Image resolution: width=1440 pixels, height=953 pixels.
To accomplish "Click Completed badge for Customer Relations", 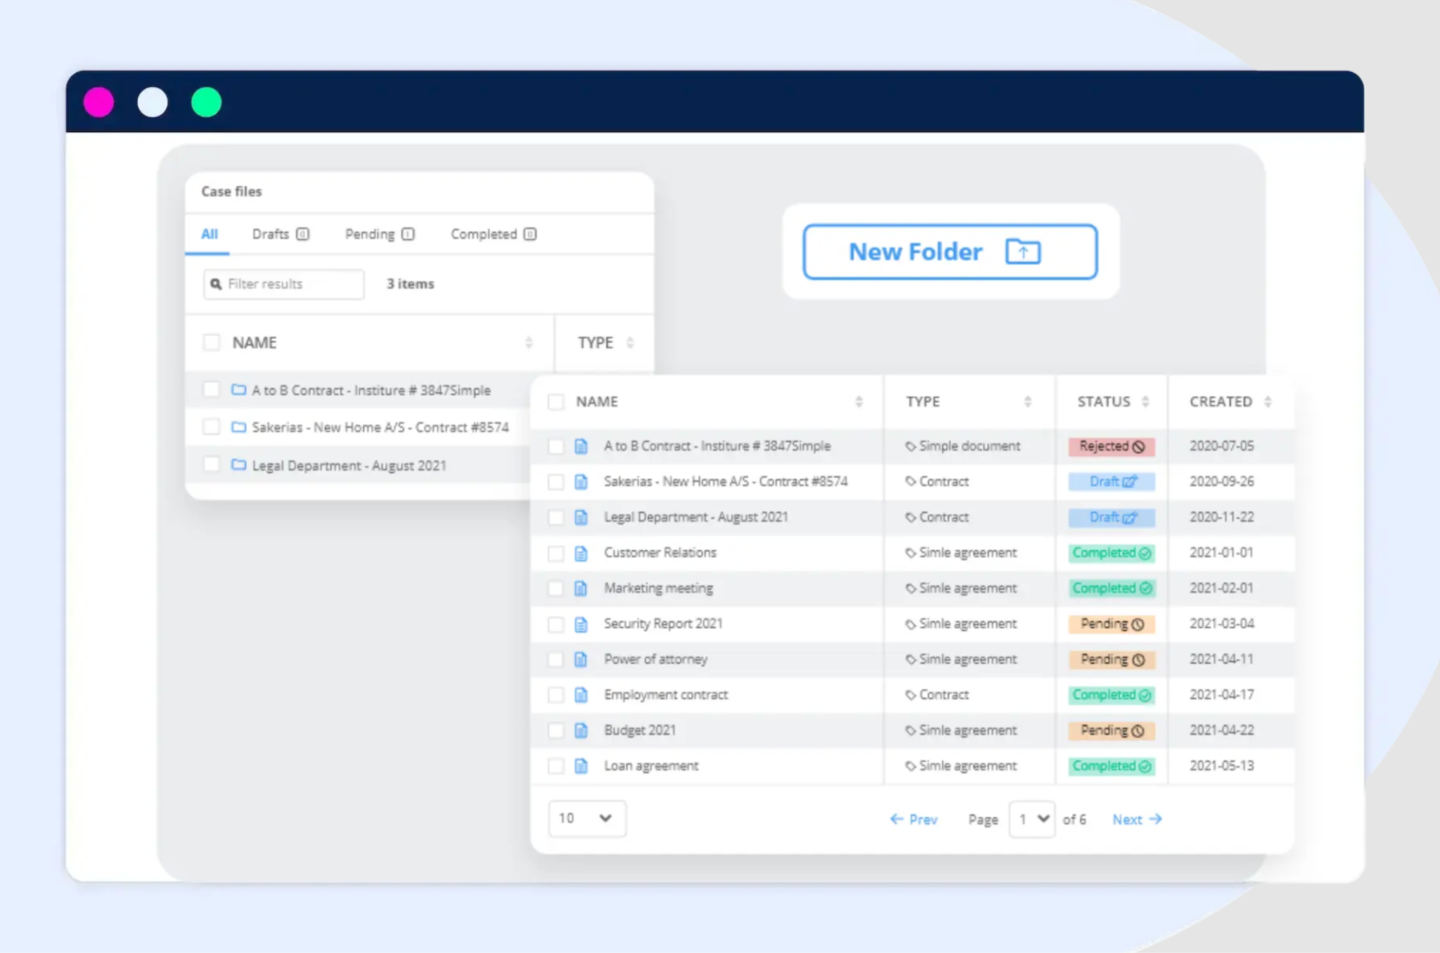I will click(x=1112, y=553).
